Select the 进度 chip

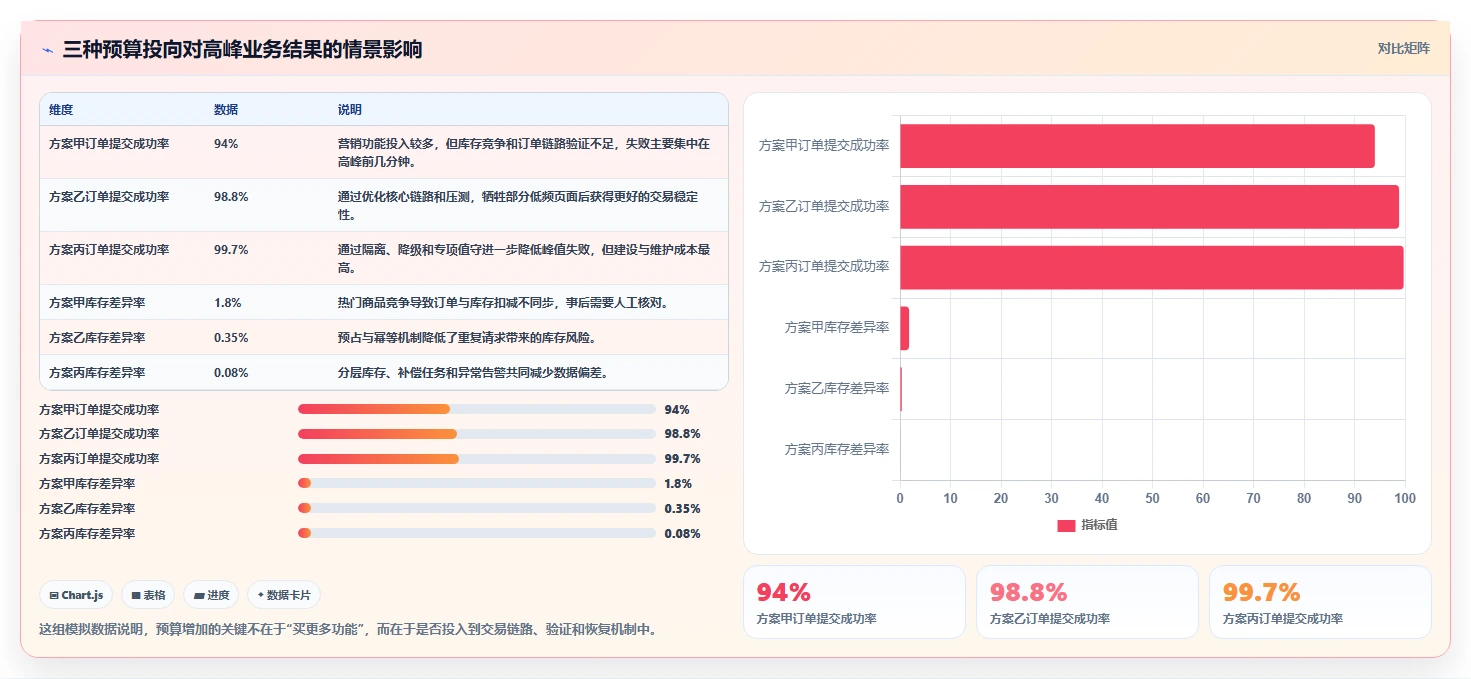click(x=211, y=595)
